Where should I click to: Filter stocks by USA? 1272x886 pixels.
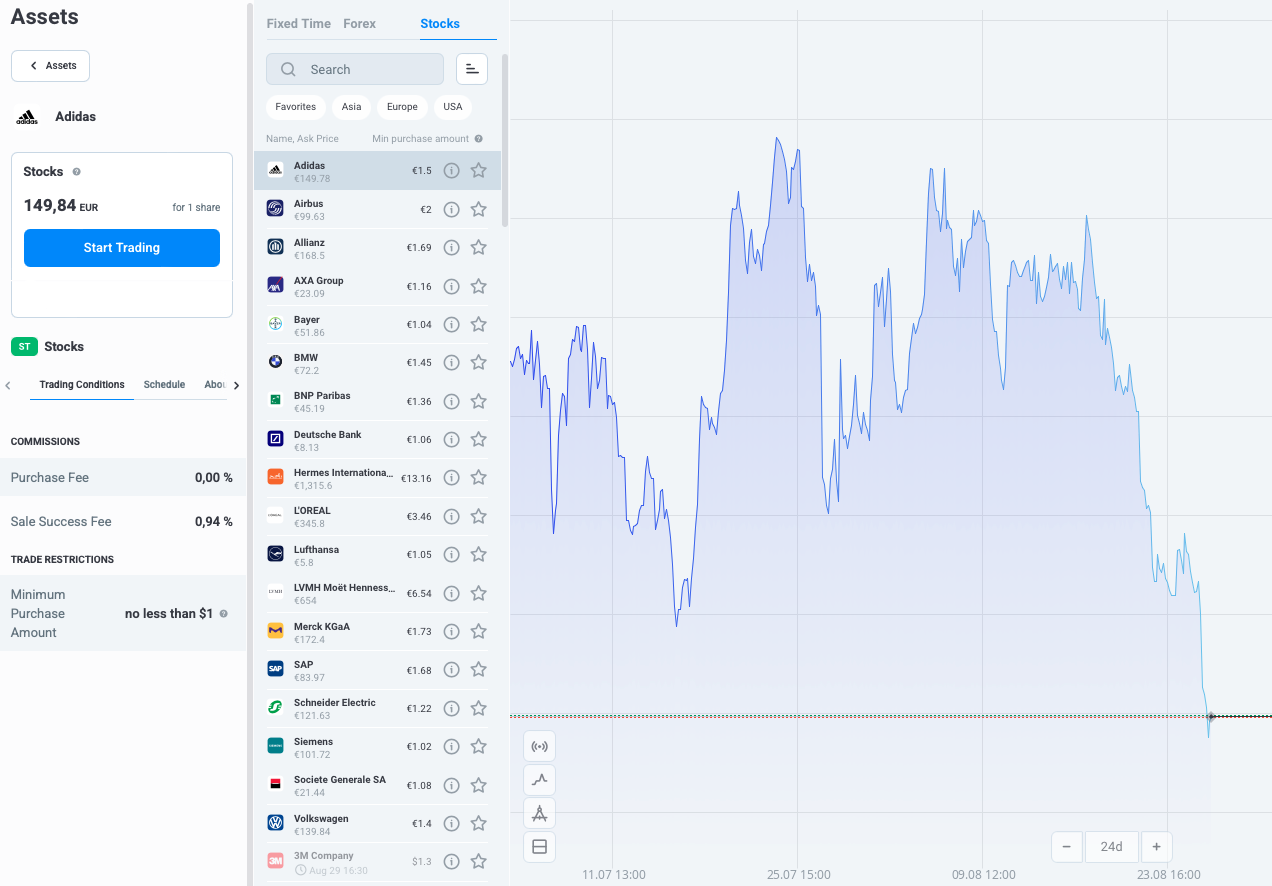[453, 107]
